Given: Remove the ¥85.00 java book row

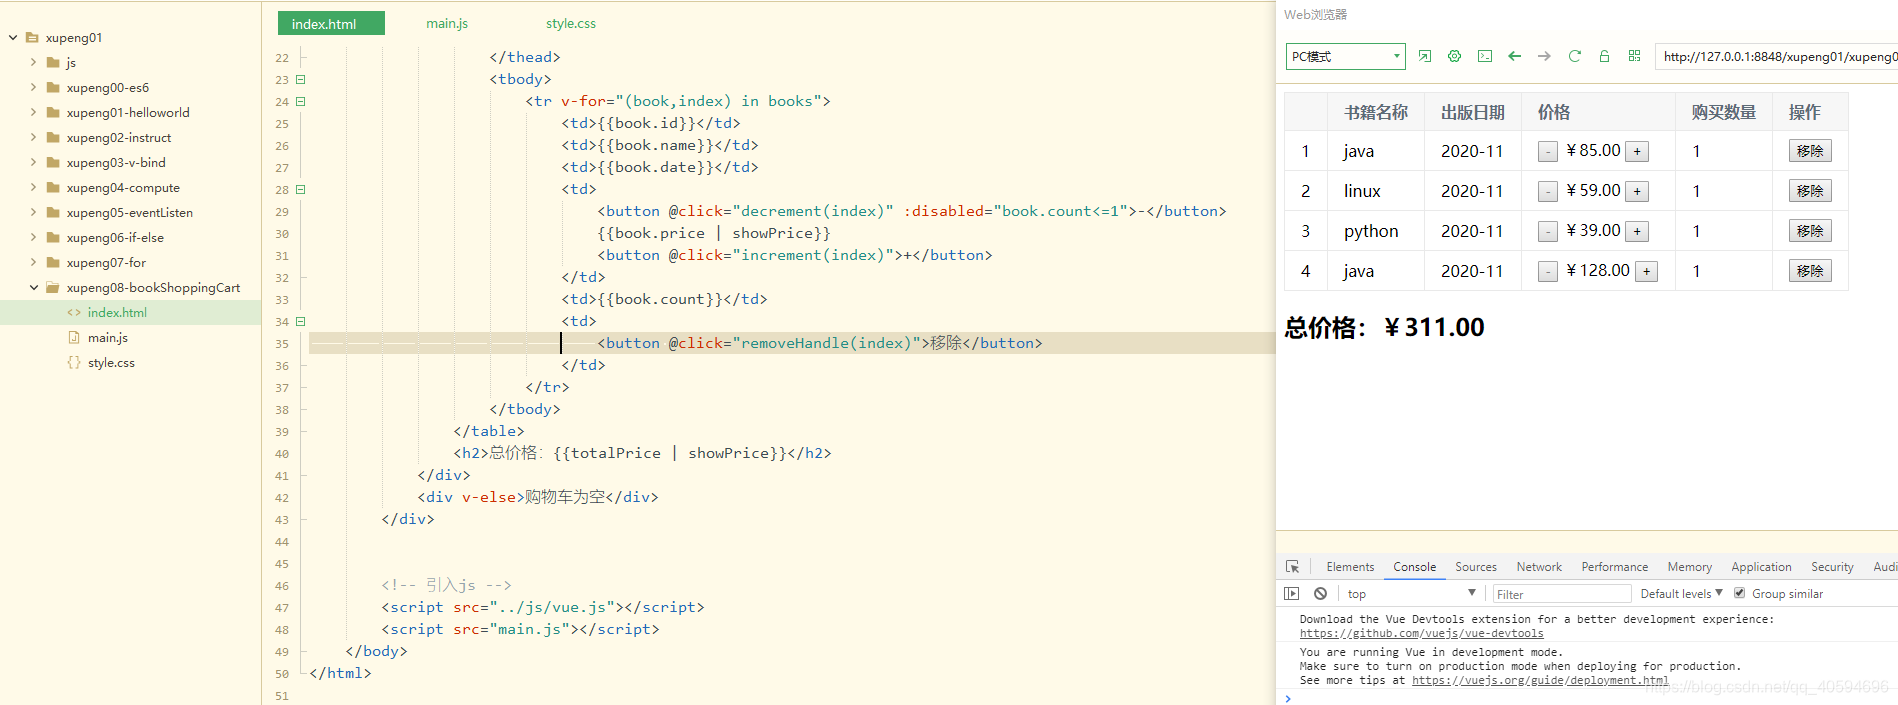Looking at the screenshot, I should (x=1810, y=151).
